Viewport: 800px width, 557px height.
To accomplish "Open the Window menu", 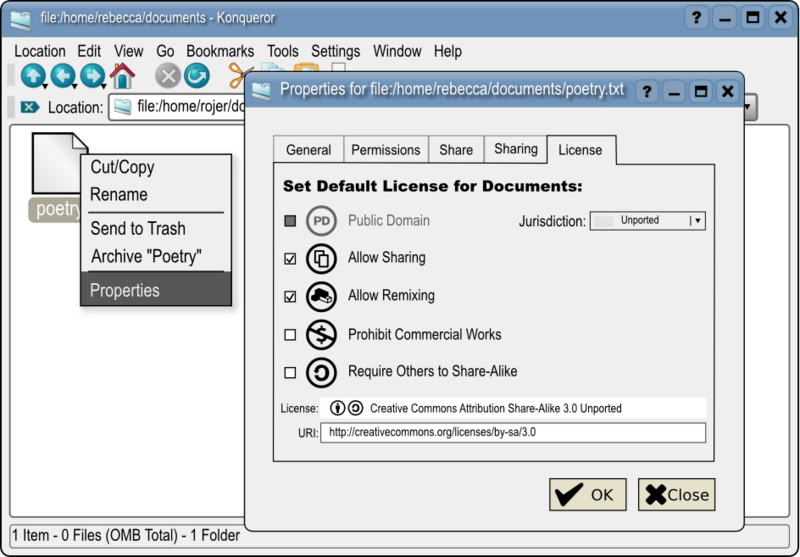I will (397, 52).
